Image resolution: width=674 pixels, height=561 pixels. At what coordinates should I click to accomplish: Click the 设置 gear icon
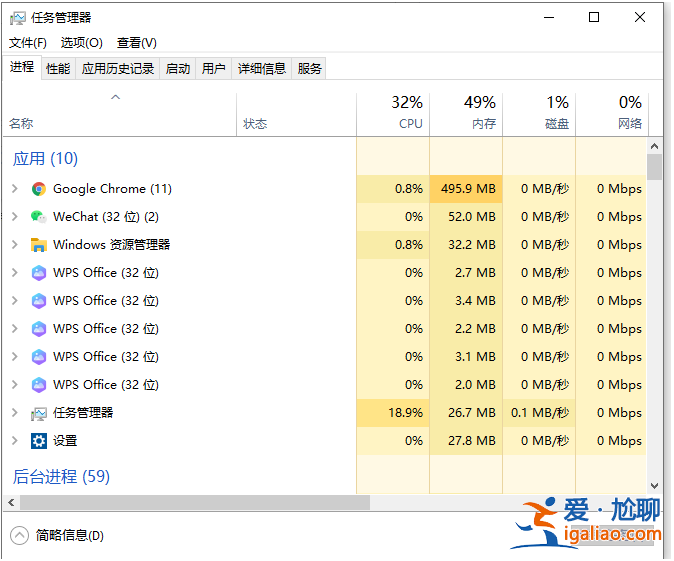click(39, 441)
